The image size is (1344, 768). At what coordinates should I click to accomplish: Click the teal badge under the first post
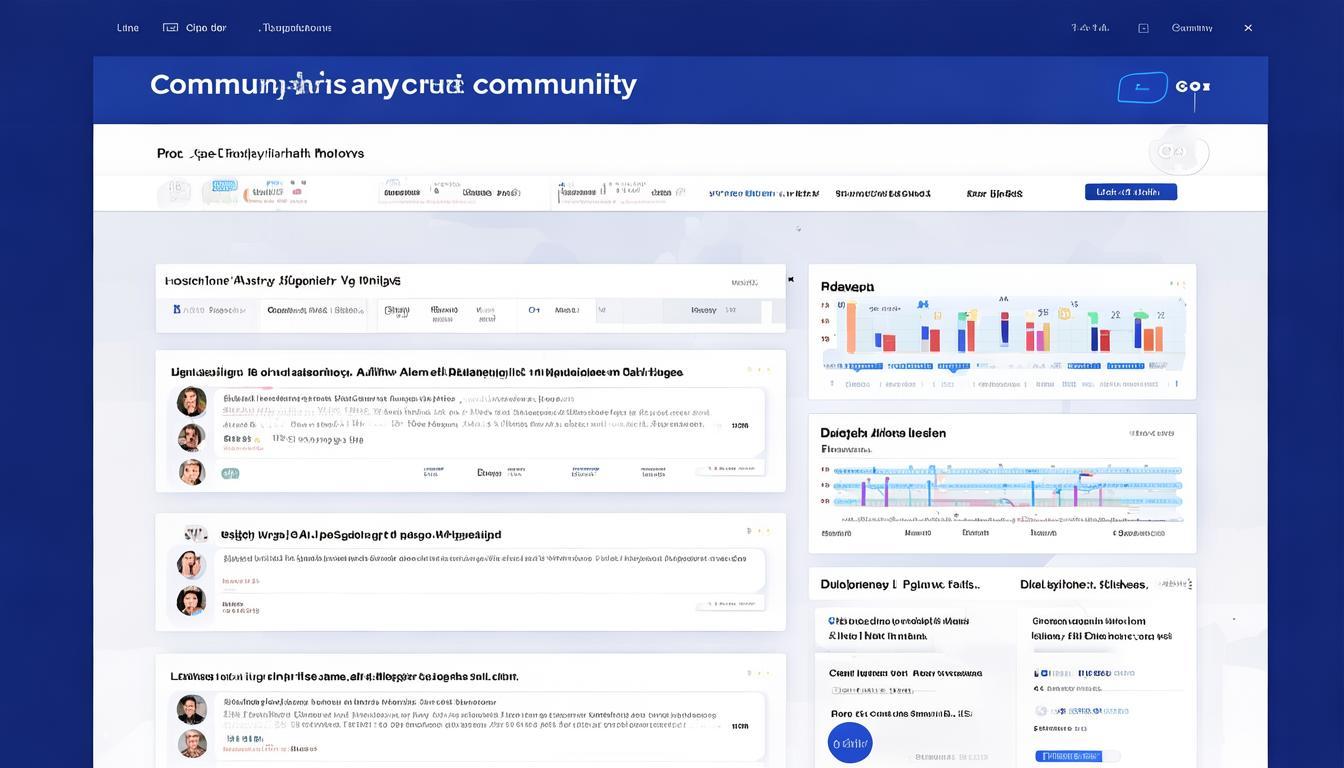tap(230, 473)
